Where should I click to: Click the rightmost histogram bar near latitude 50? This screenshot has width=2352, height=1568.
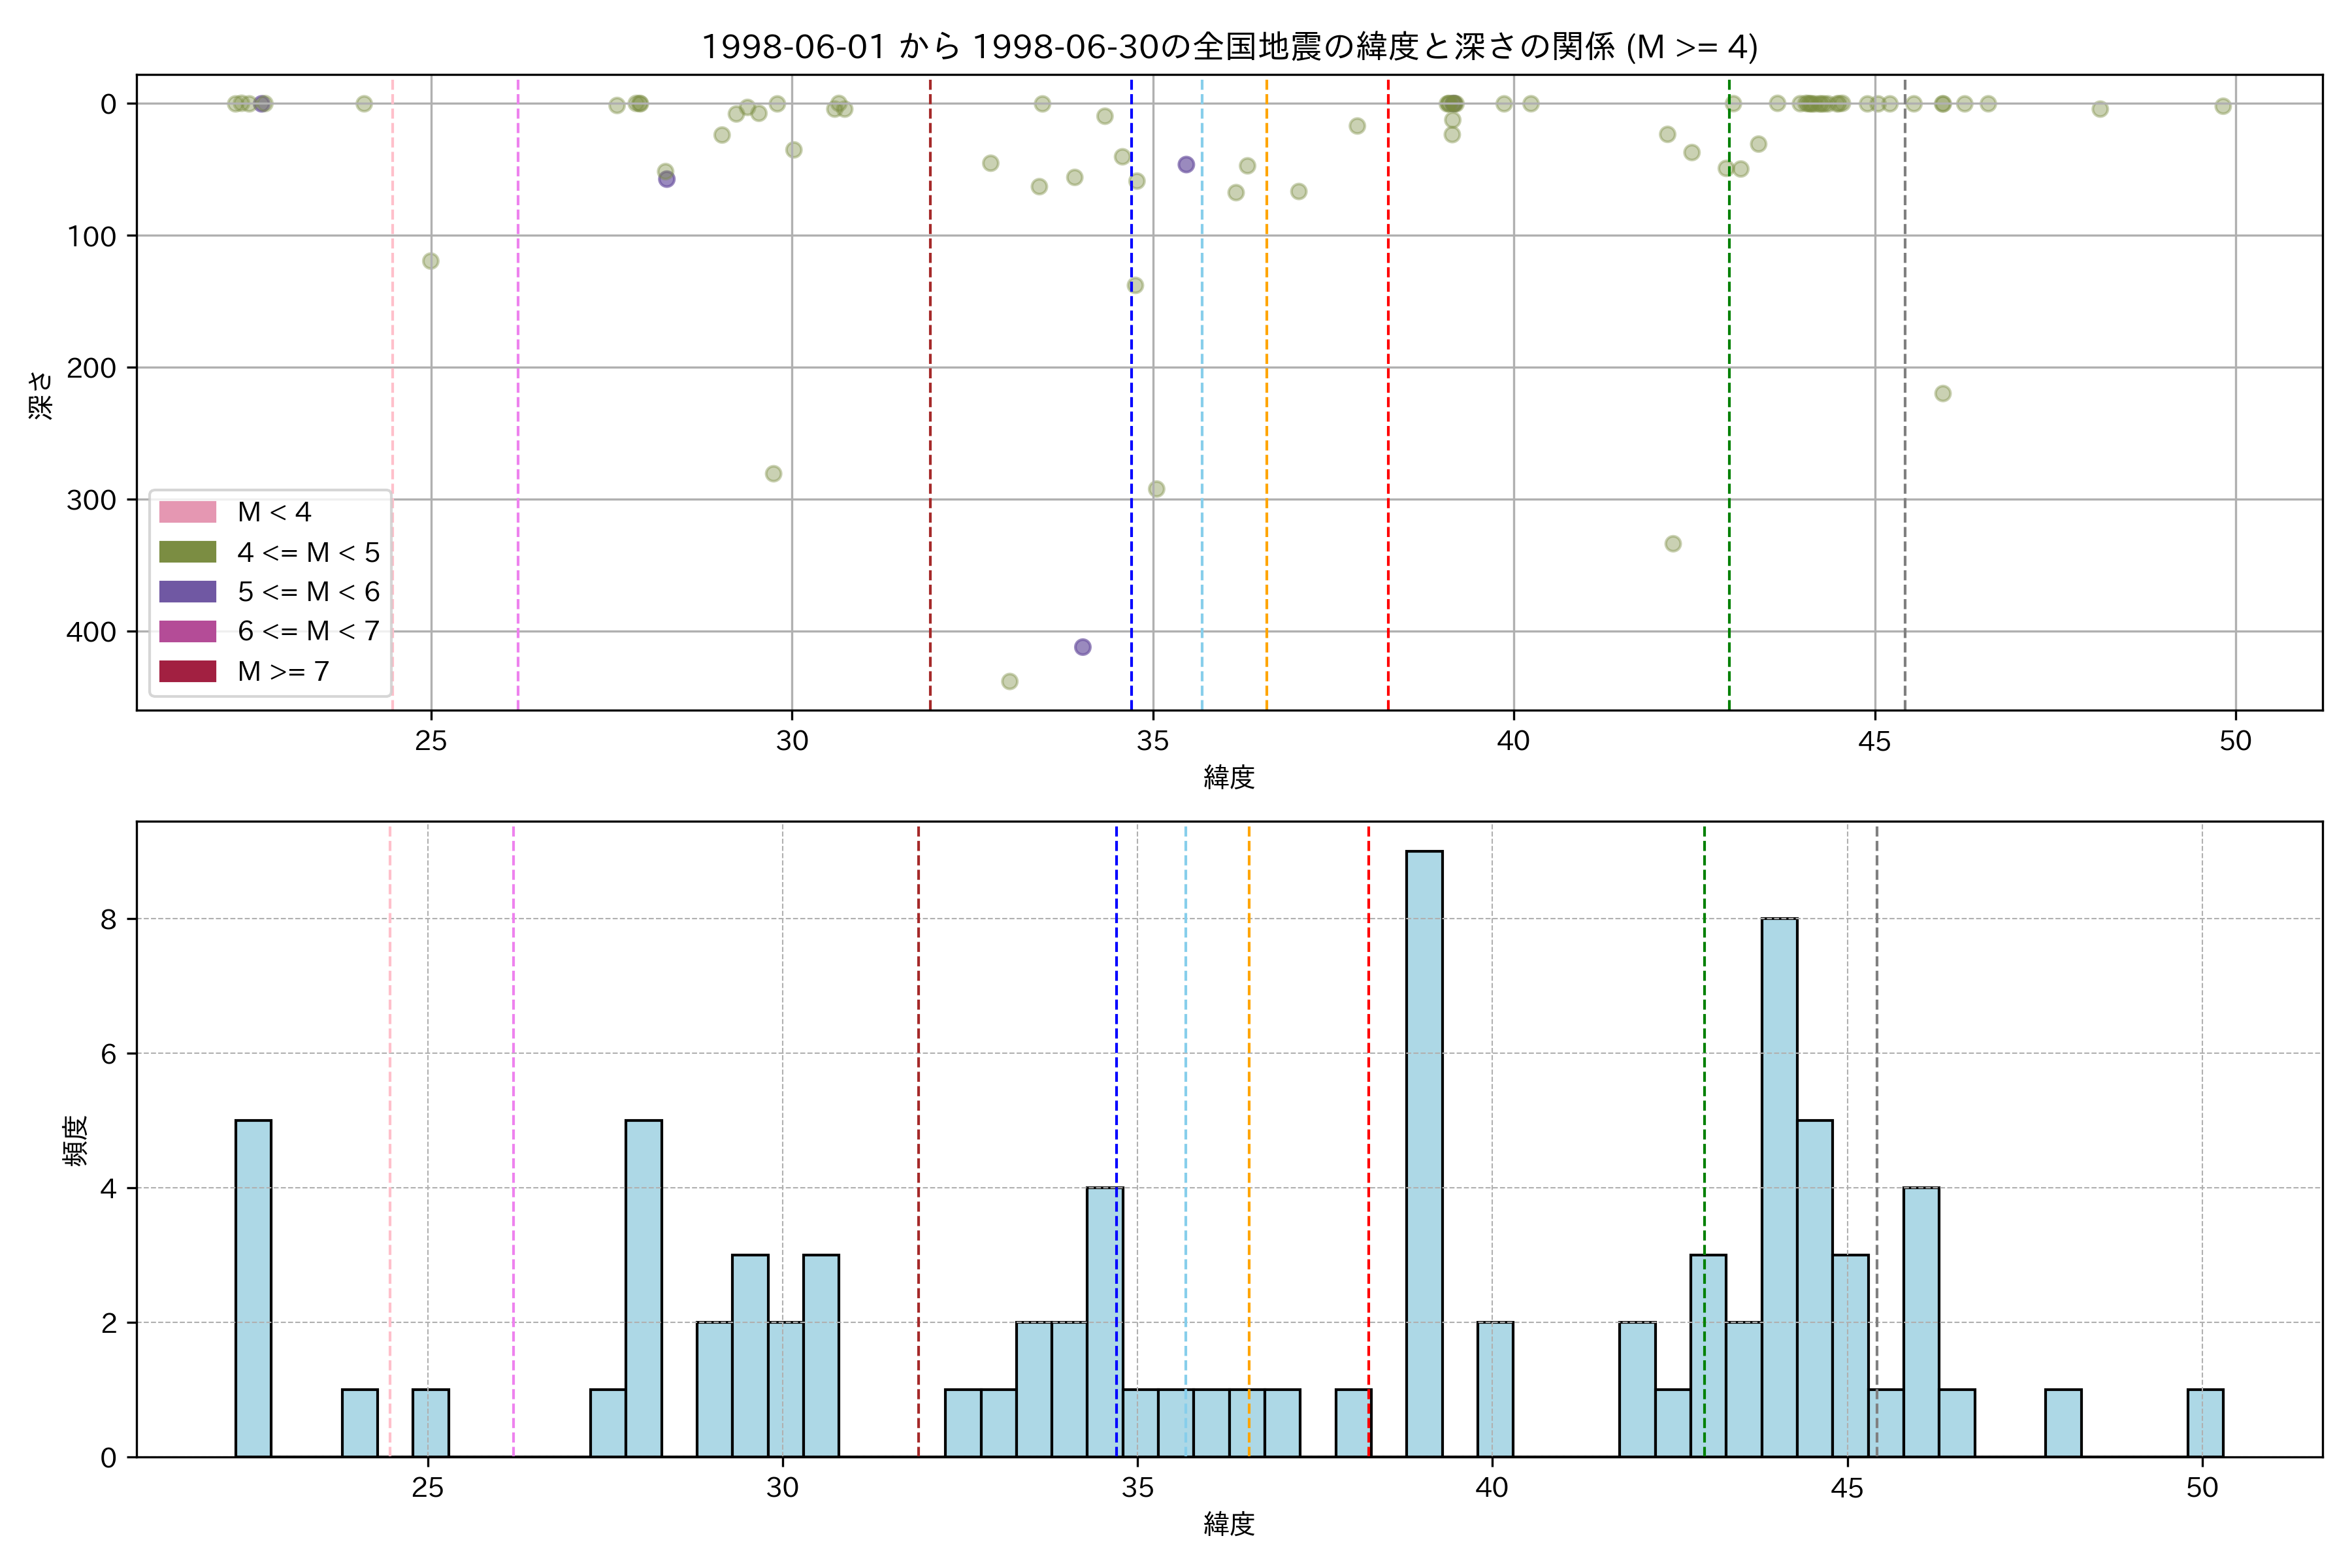pos(2205,1423)
